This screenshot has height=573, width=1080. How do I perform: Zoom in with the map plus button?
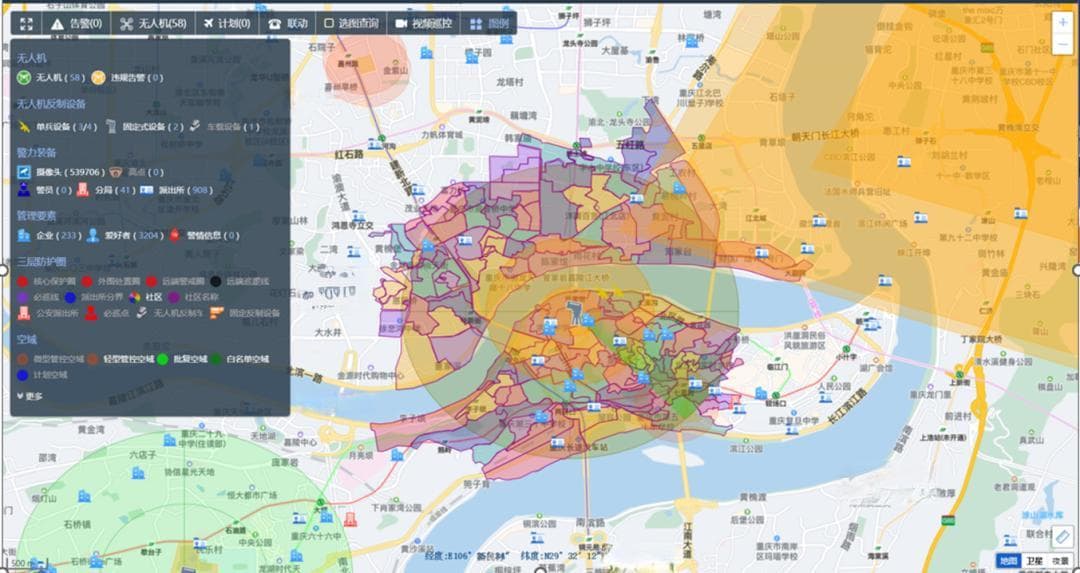pyautogui.click(x=1063, y=23)
